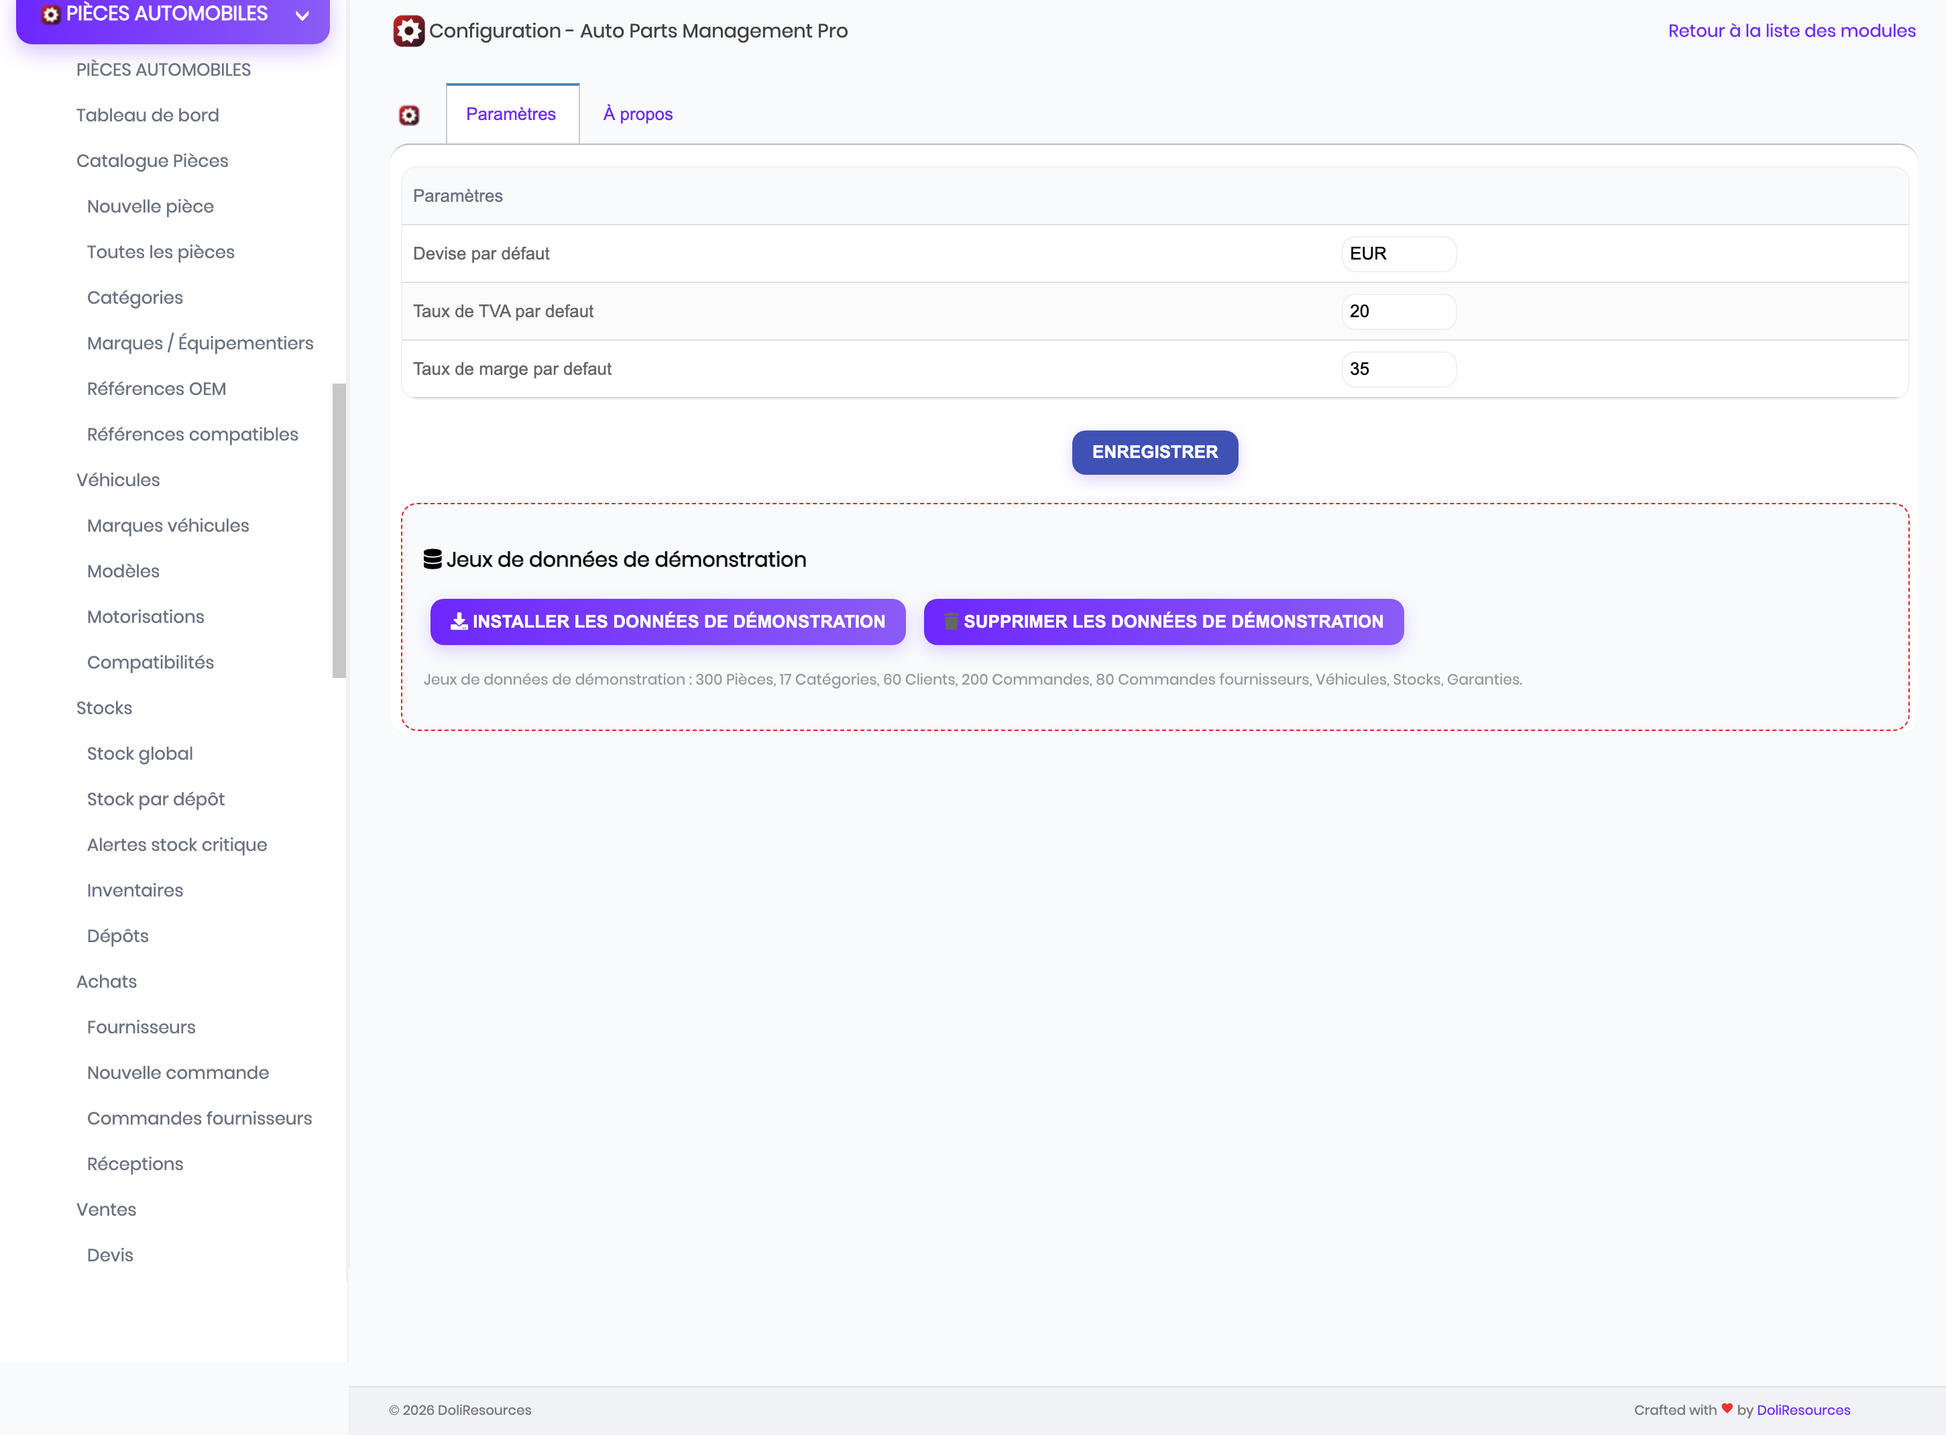Open Nouvelle commande in sidebar
Screen dimensions: 1946x1435
pyautogui.click(x=178, y=1073)
